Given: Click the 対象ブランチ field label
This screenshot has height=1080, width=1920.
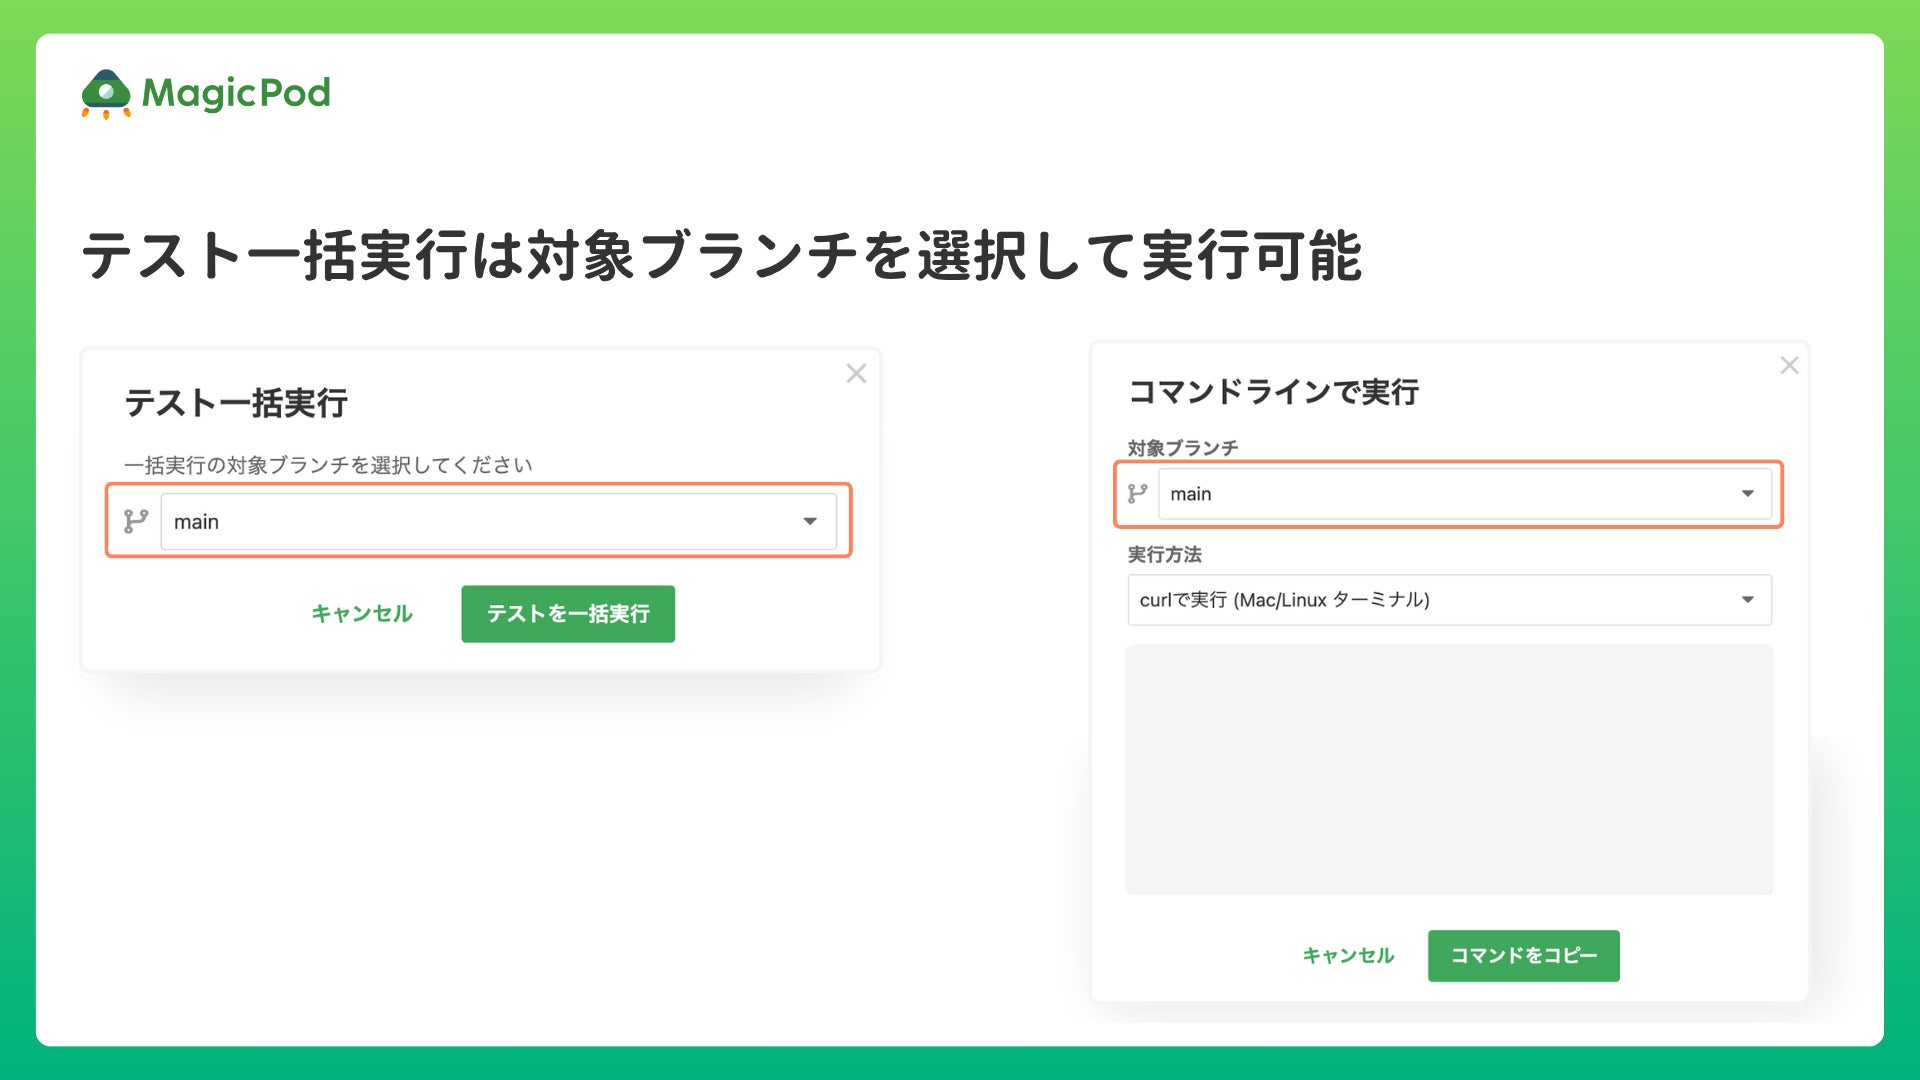Looking at the screenshot, I should [x=1182, y=448].
